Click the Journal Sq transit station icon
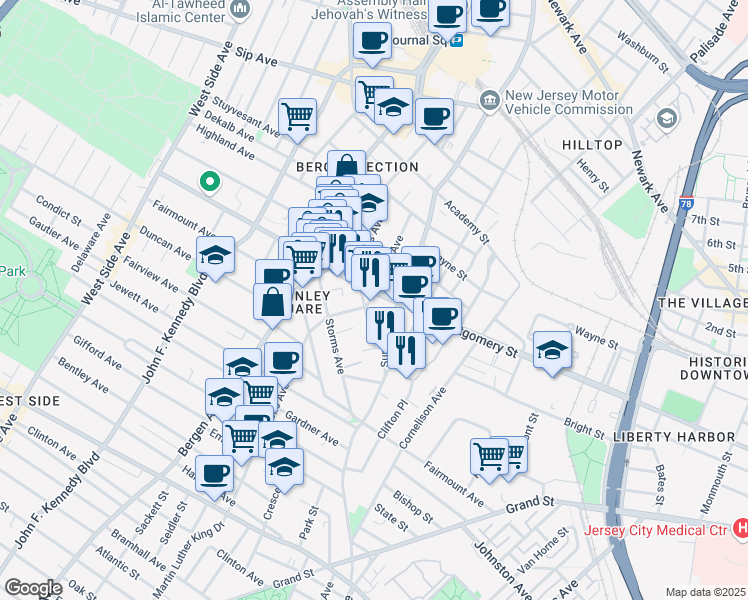This screenshot has height=600, width=748. [457, 41]
